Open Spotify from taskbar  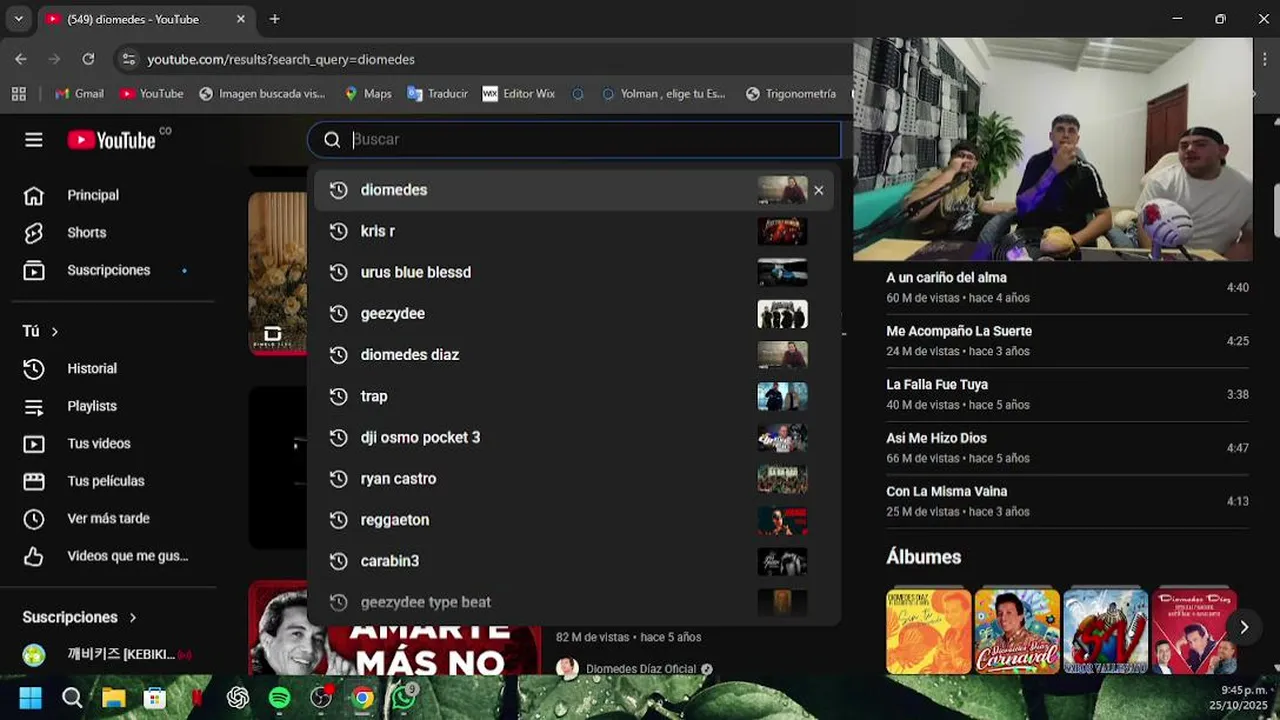(x=280, y=698)
